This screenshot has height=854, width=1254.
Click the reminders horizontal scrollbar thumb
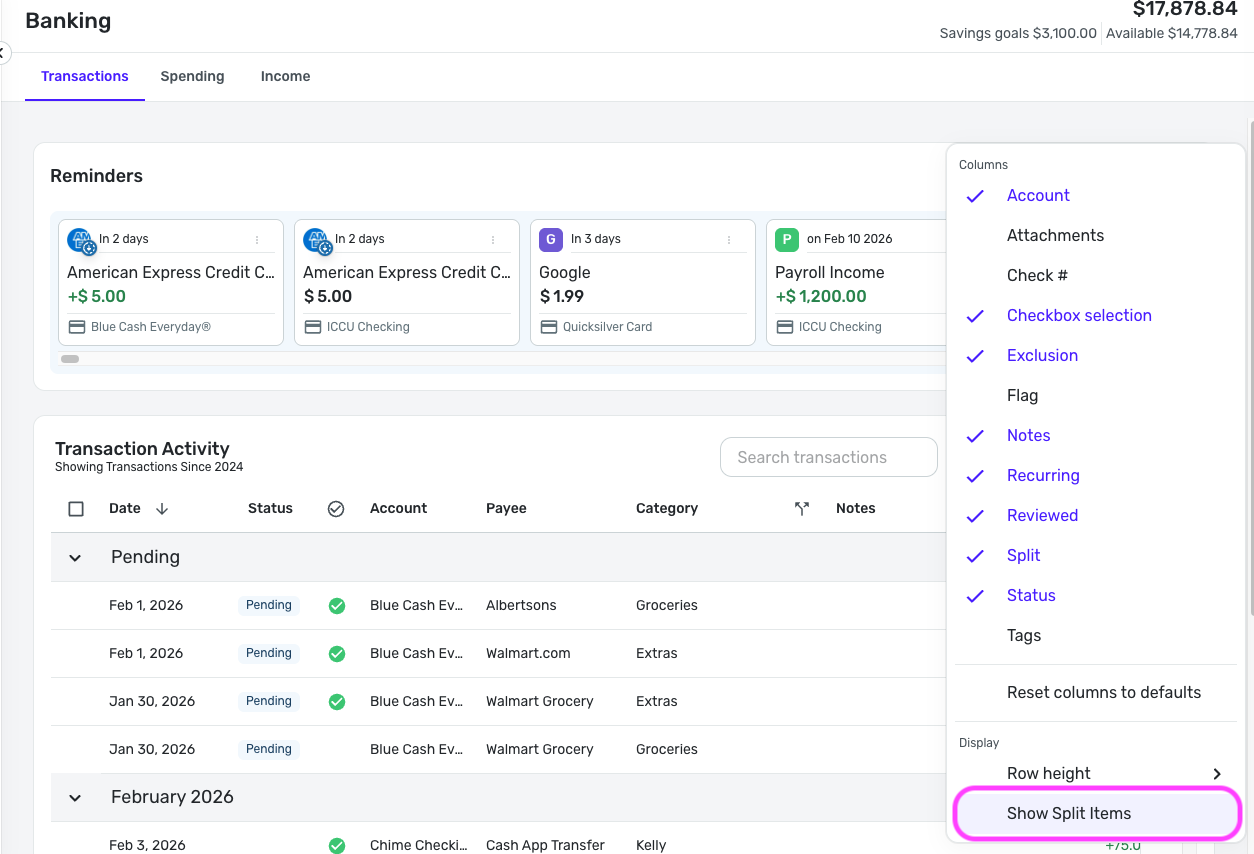click(x=70, y=359)
